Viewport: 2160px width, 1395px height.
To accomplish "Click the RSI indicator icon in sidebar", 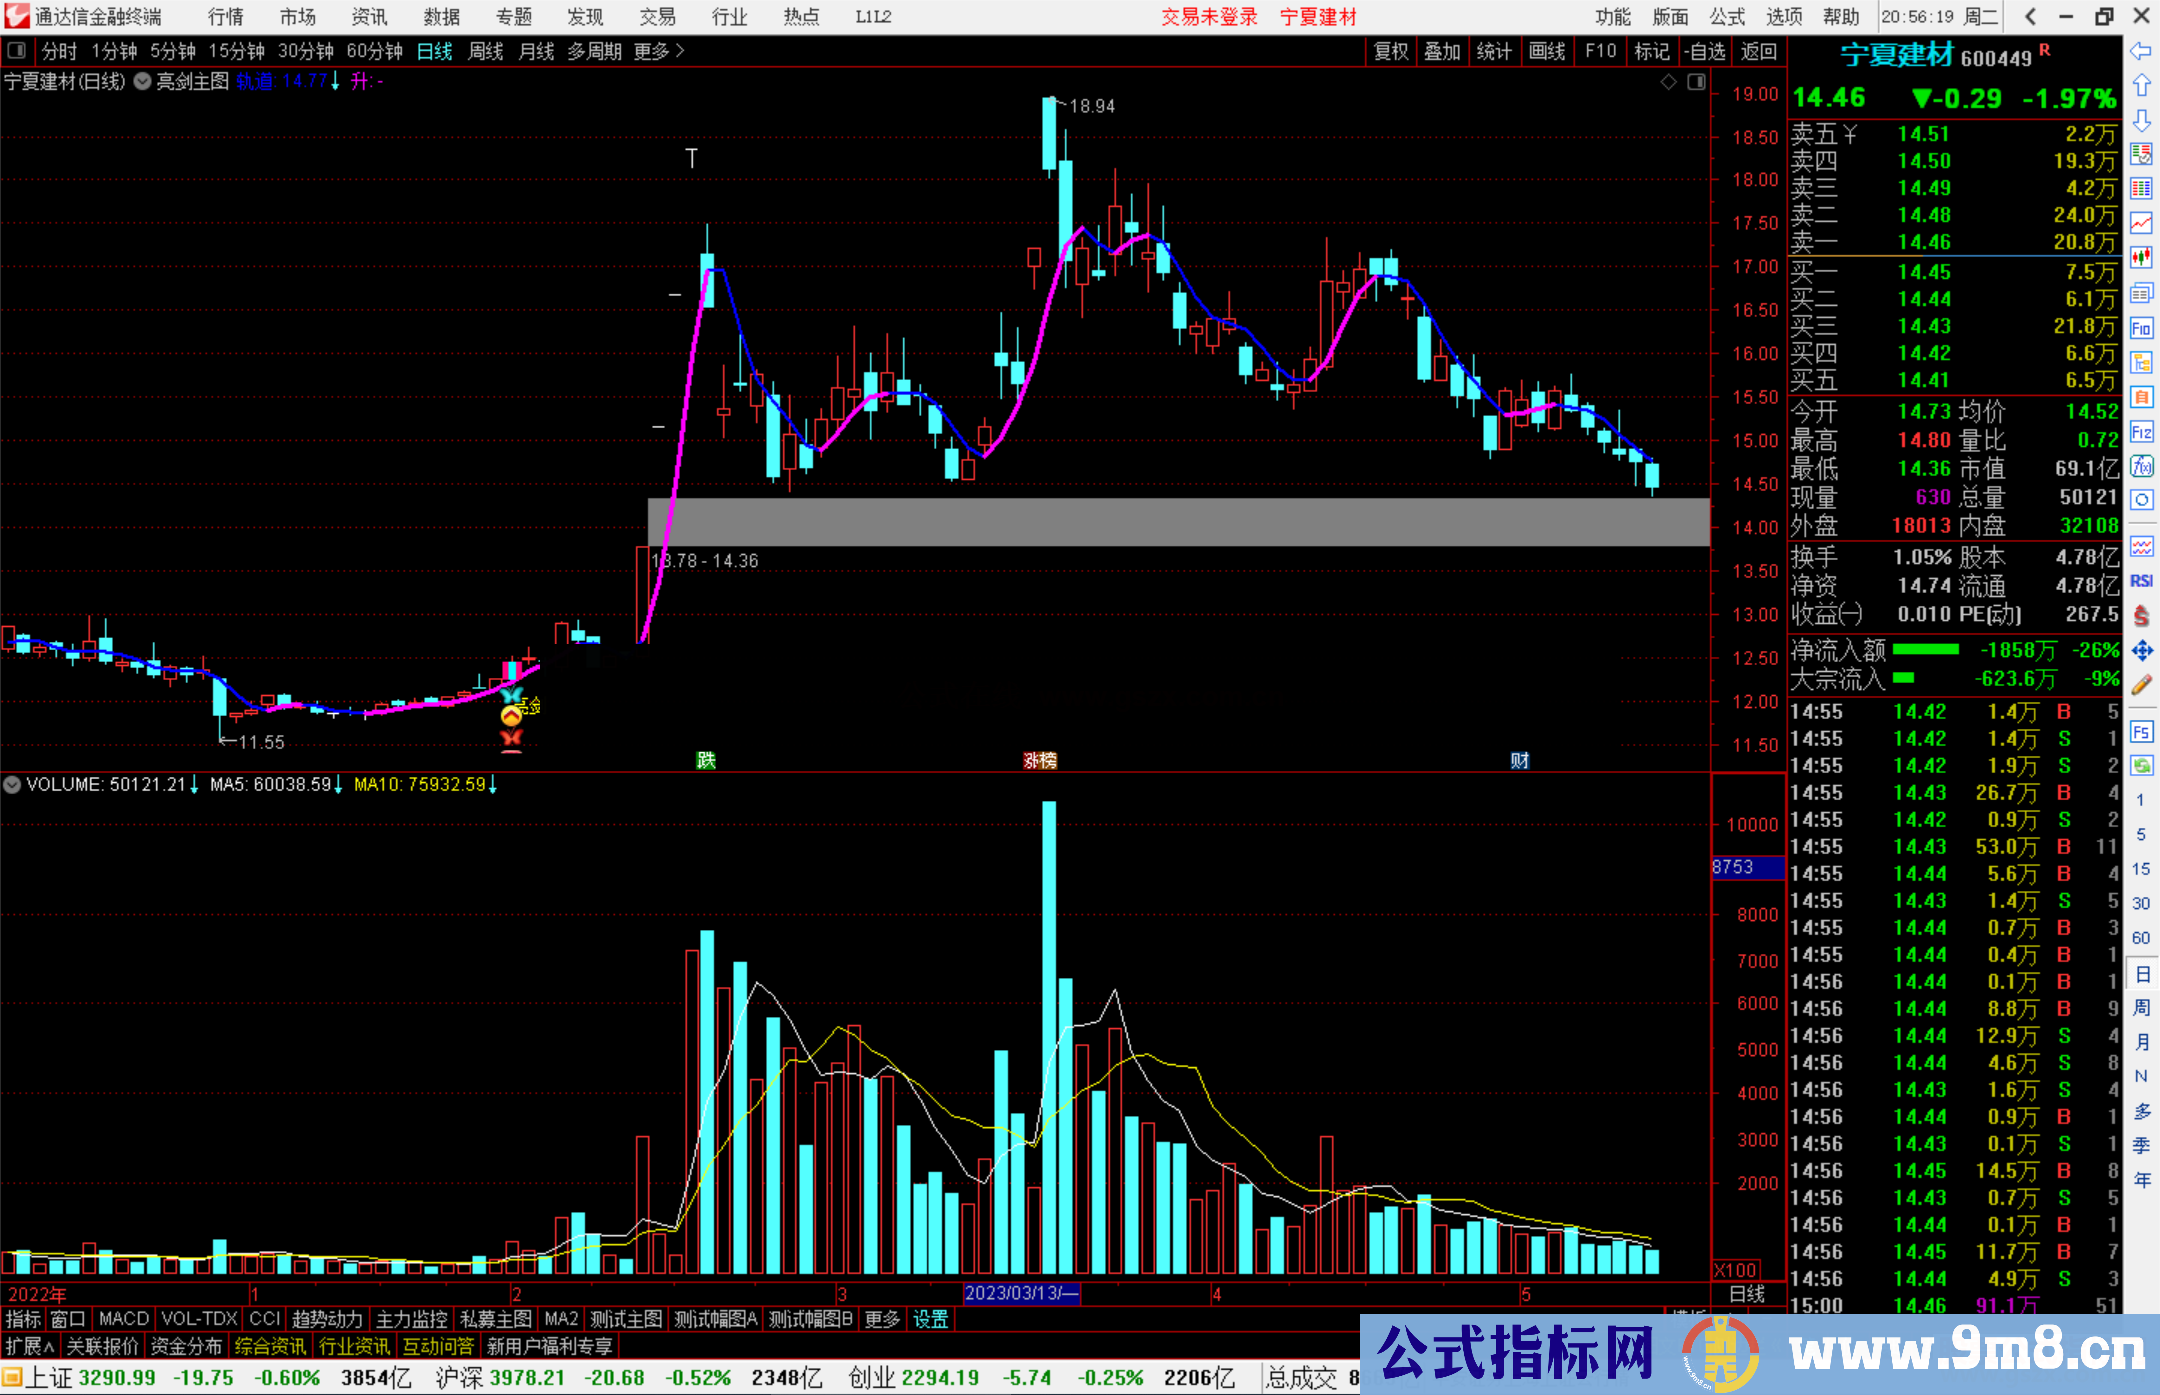I will 2141,581.
